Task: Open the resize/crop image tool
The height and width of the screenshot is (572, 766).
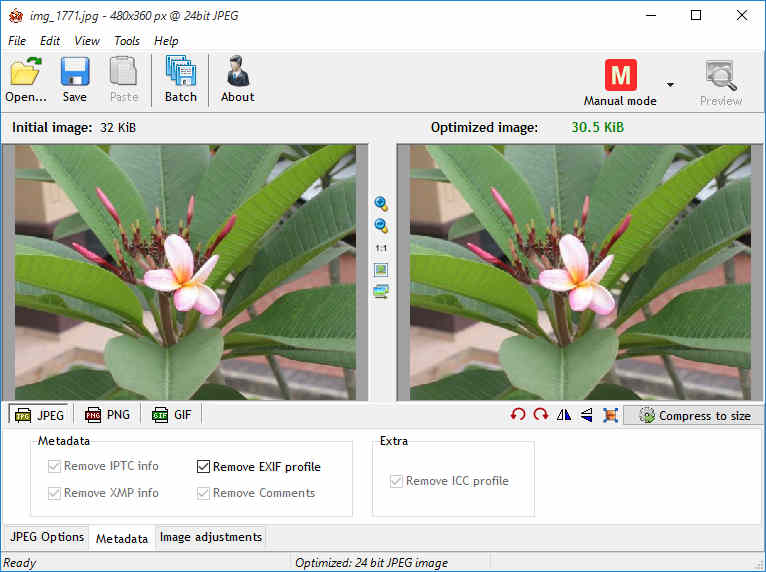Action: [x=610, y=415]
